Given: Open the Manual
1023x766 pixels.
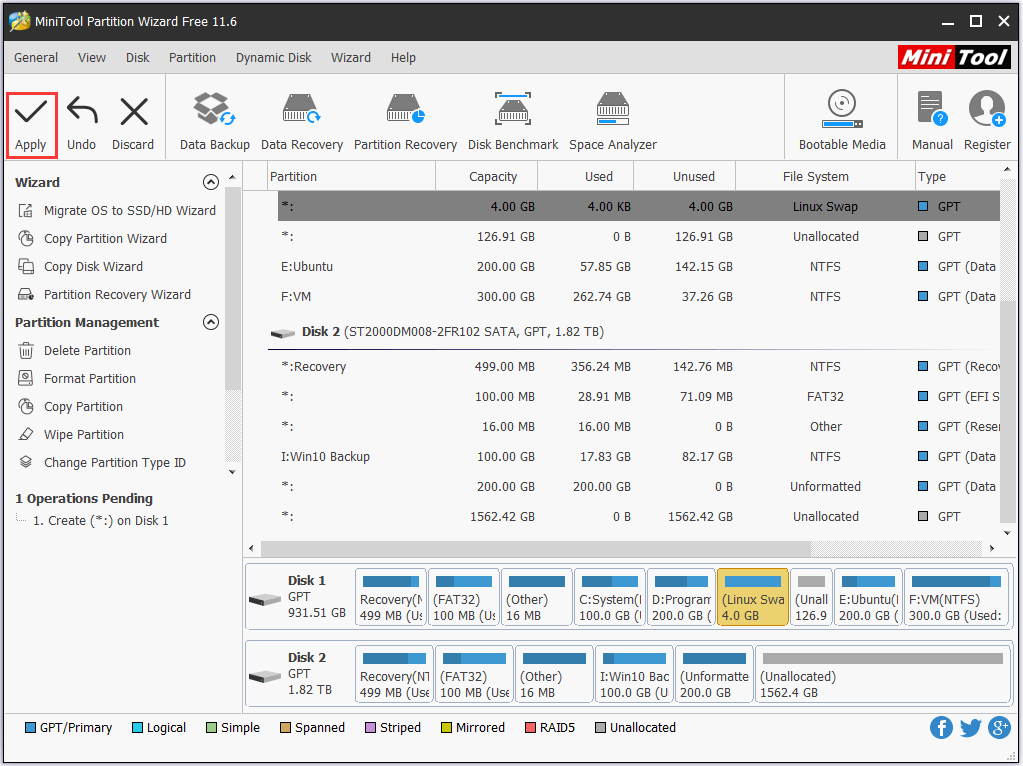Looking at the screenshot, I should [x=932, y=123].
